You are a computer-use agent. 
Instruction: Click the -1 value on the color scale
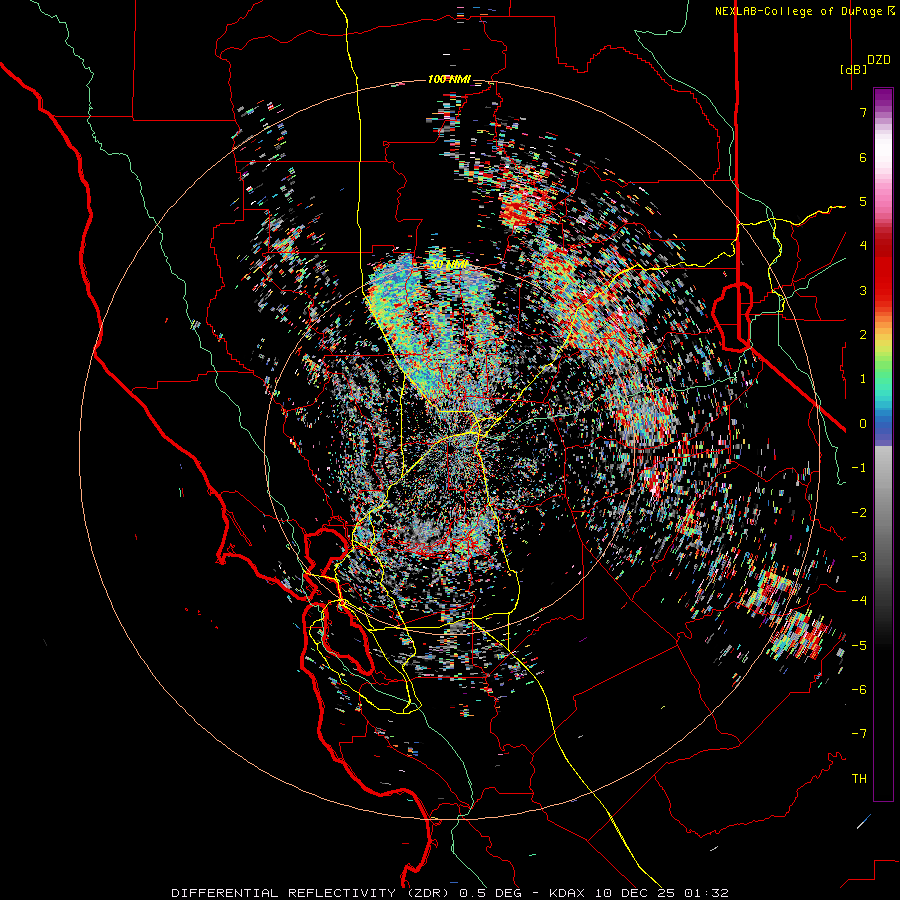click(859, 468)
